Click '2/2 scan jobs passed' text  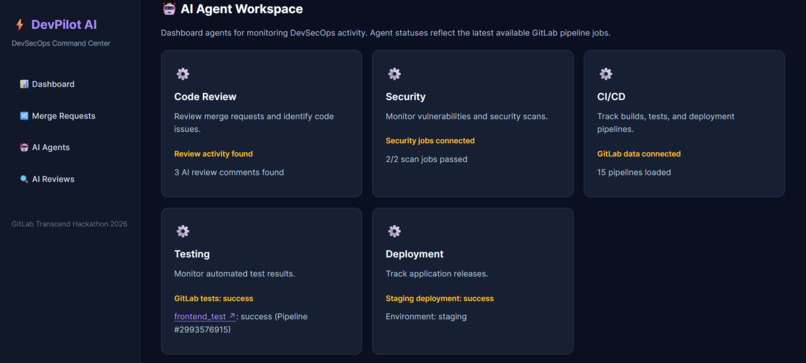(427, 159)
